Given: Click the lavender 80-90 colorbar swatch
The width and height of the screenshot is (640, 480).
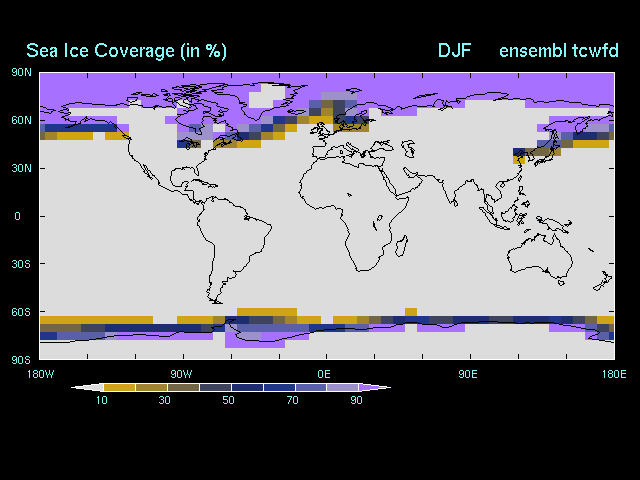Looking at the screenshot, I should click(x=343, y=387).
